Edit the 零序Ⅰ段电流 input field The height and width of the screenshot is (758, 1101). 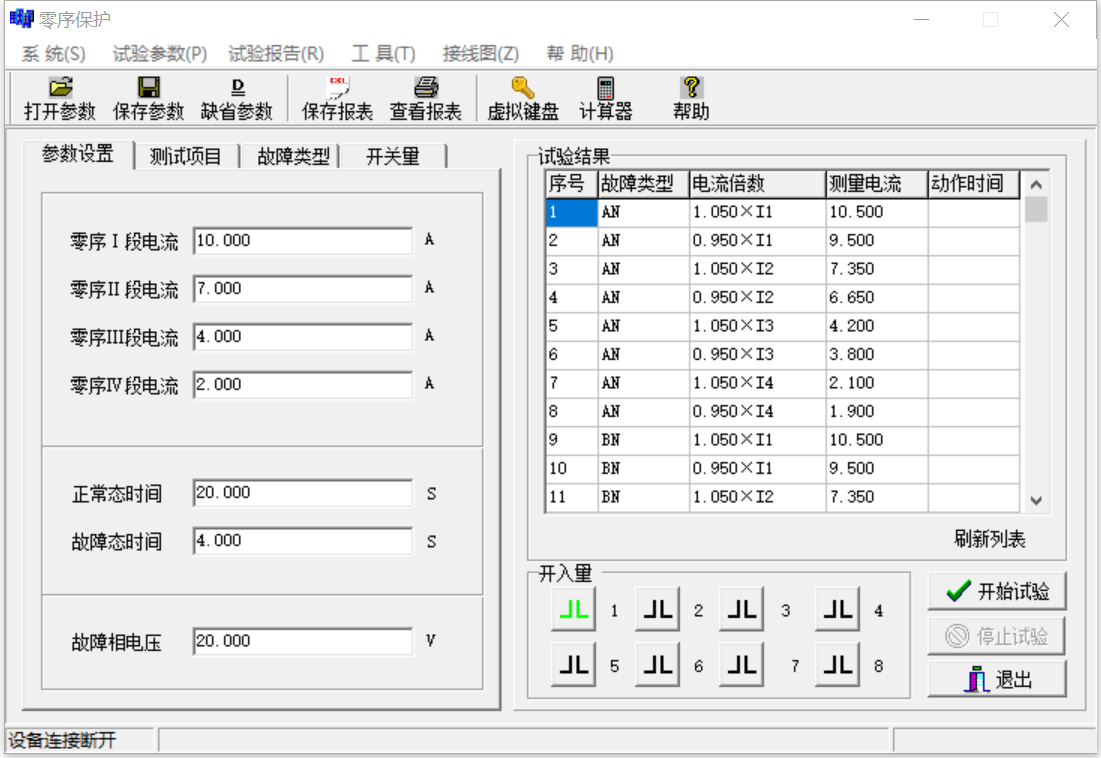click(300, 240)
